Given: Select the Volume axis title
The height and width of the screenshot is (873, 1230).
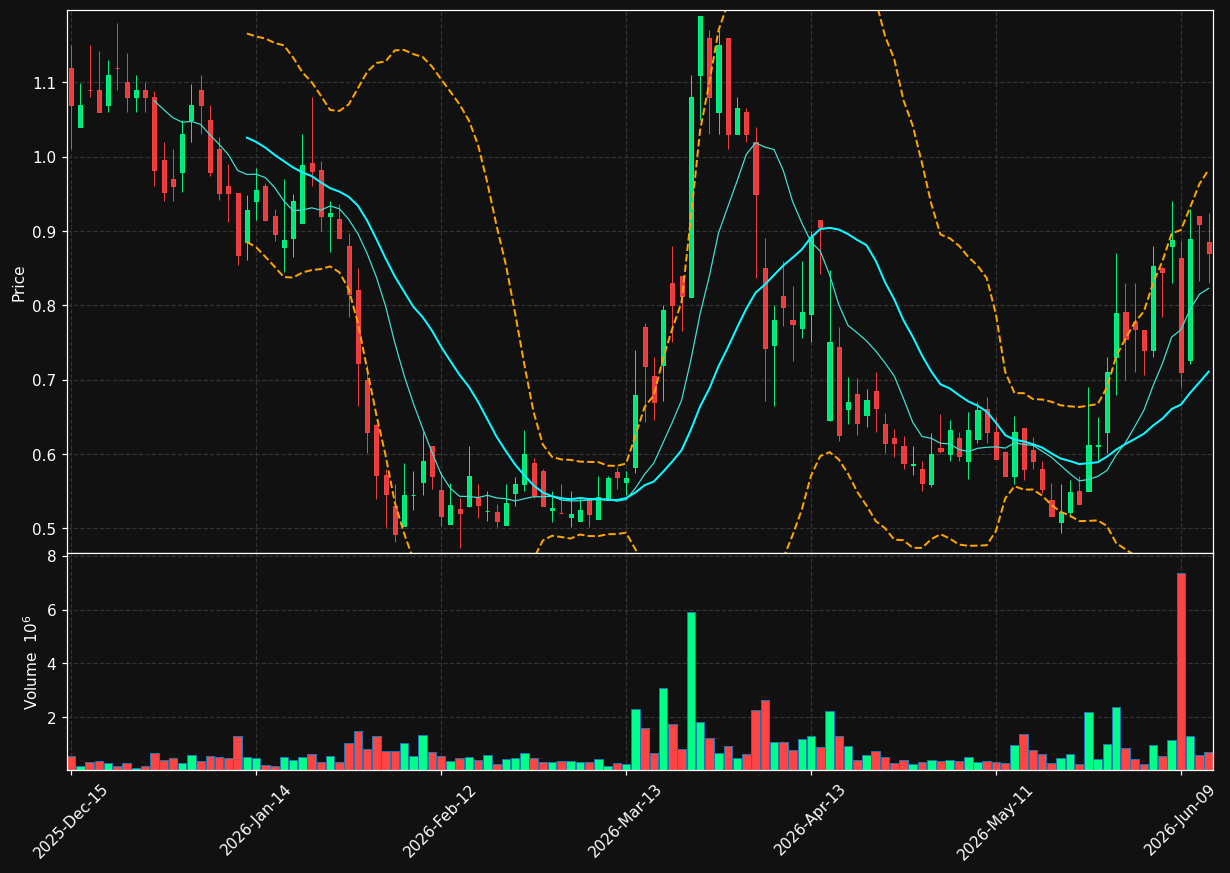Looking at the screenshot, I should pos(31,662).
